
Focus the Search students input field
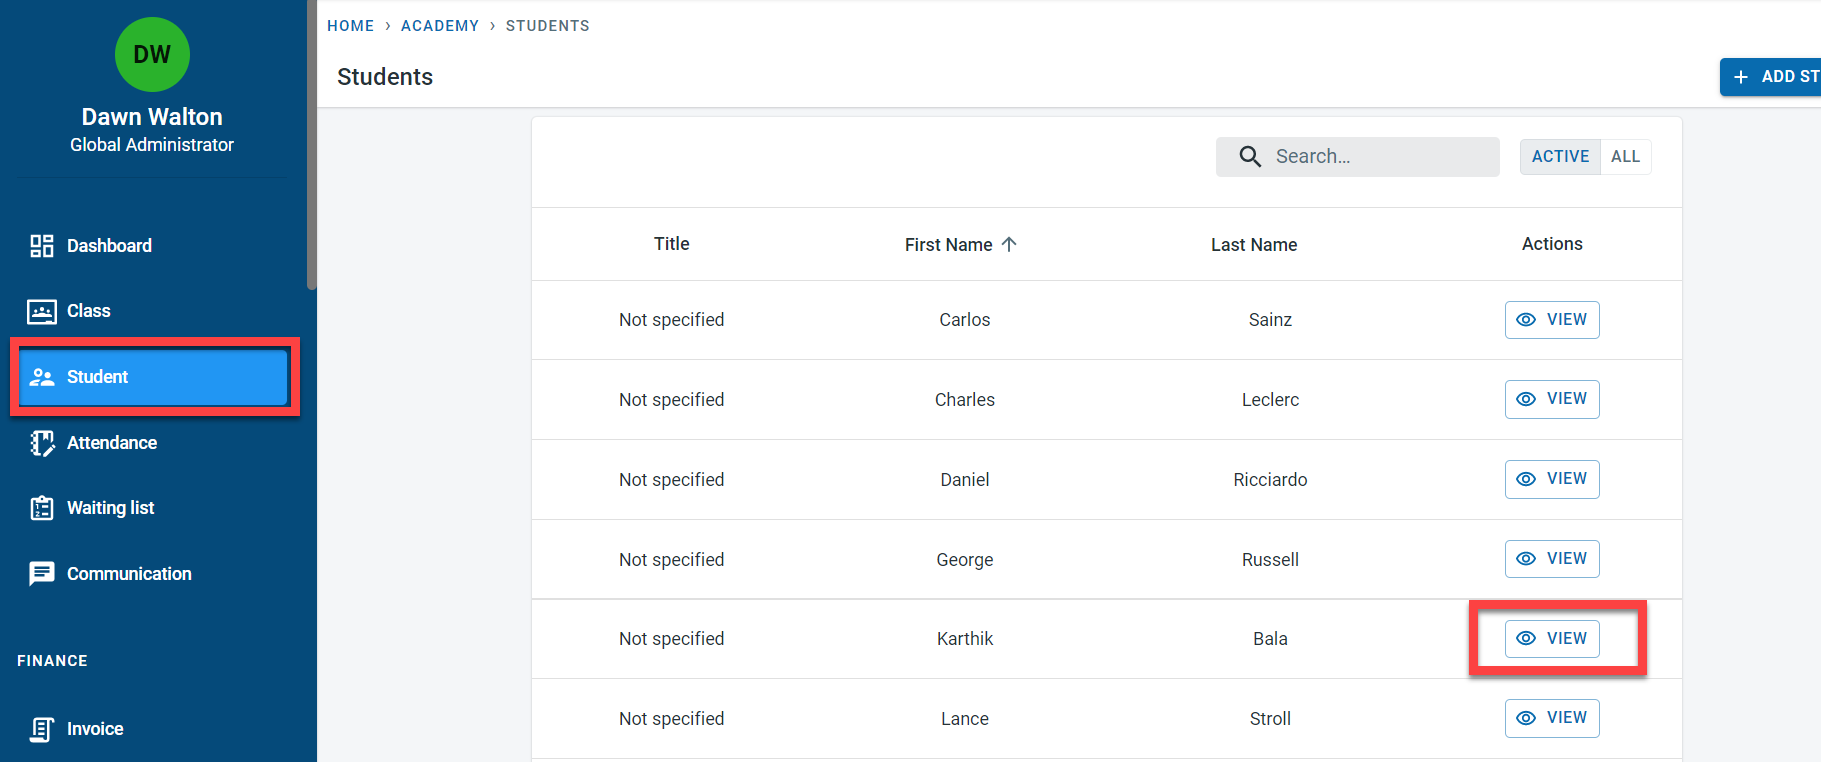click(x=1380, y=157)
